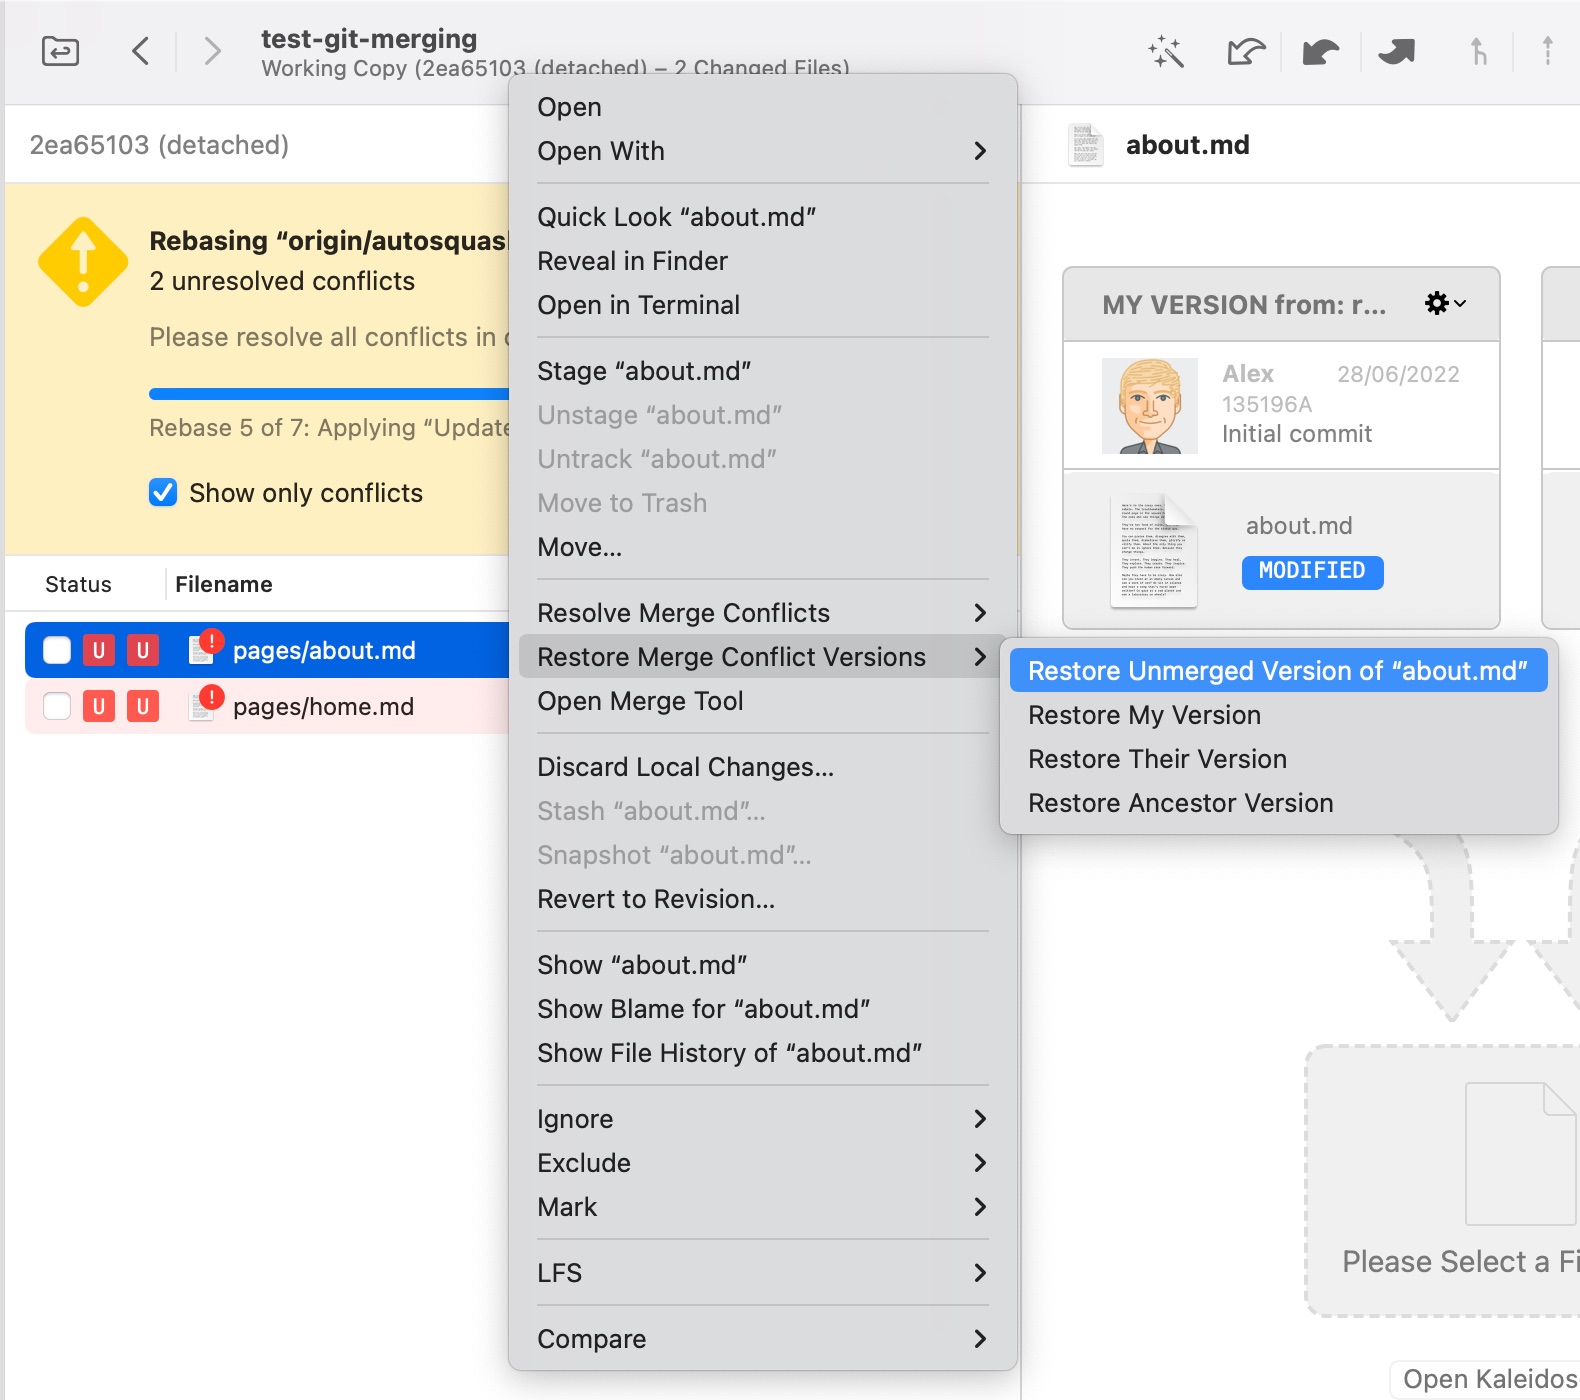Select Open Merge Tool from context menu
This screenshot has width=1580, height=1400.
click(x=640, y=701)
